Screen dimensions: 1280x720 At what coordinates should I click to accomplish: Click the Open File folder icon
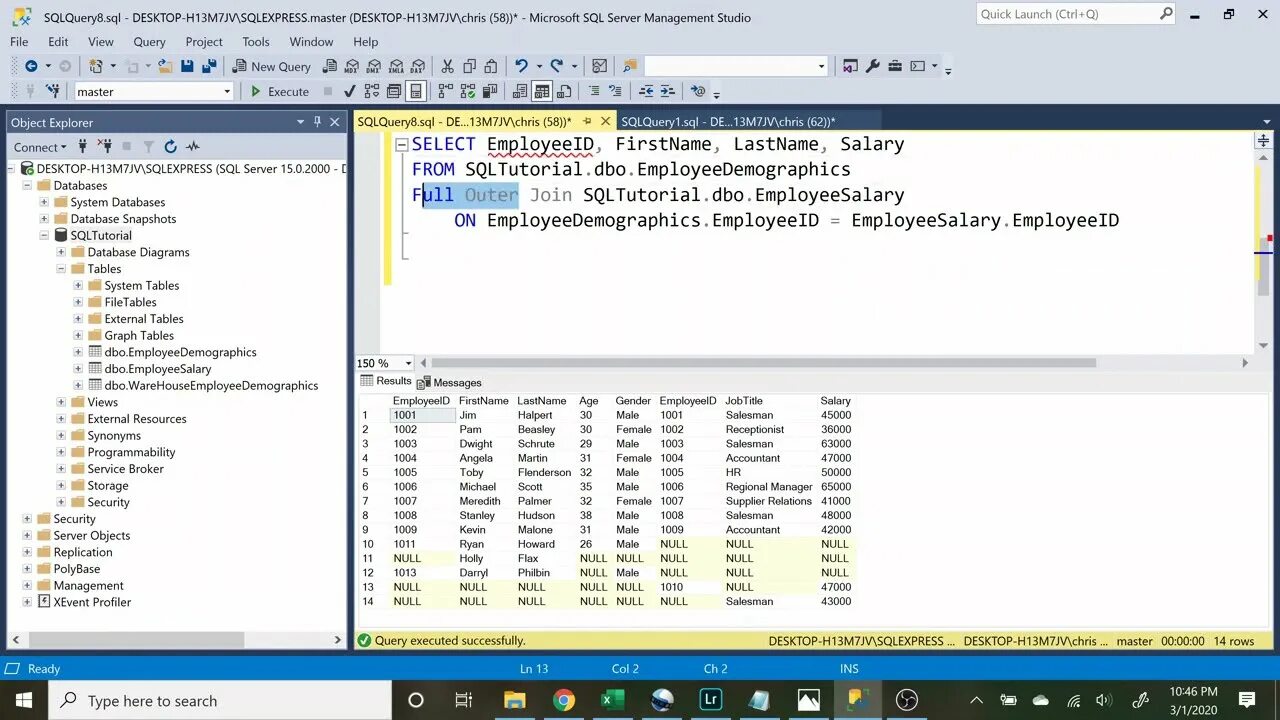(164, 66)
